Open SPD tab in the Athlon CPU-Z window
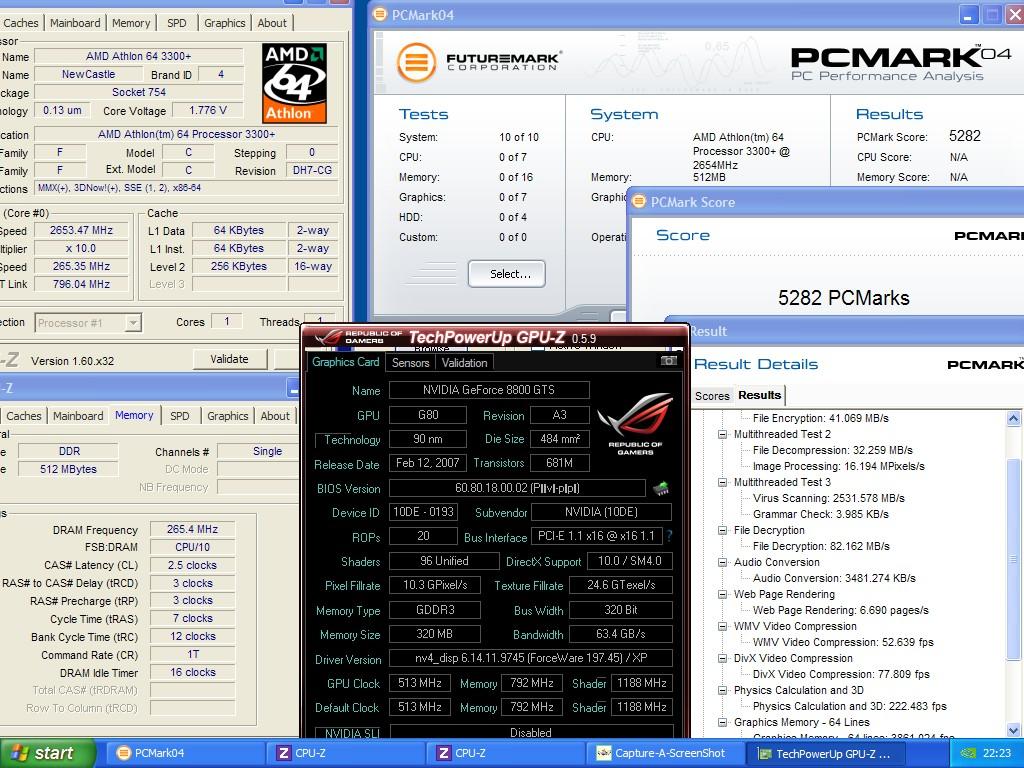This screenshot has width=1024, height=768. pos(176,23)
